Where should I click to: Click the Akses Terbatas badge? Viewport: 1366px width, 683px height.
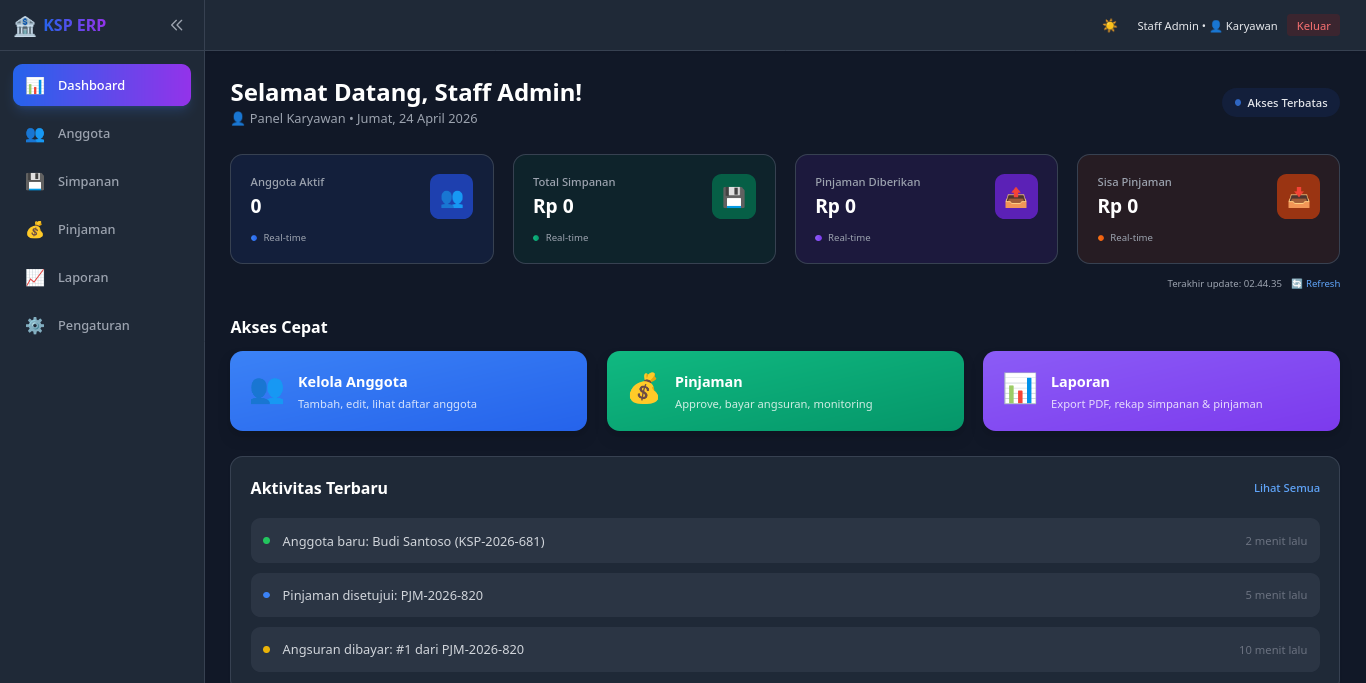[1281, 103]
